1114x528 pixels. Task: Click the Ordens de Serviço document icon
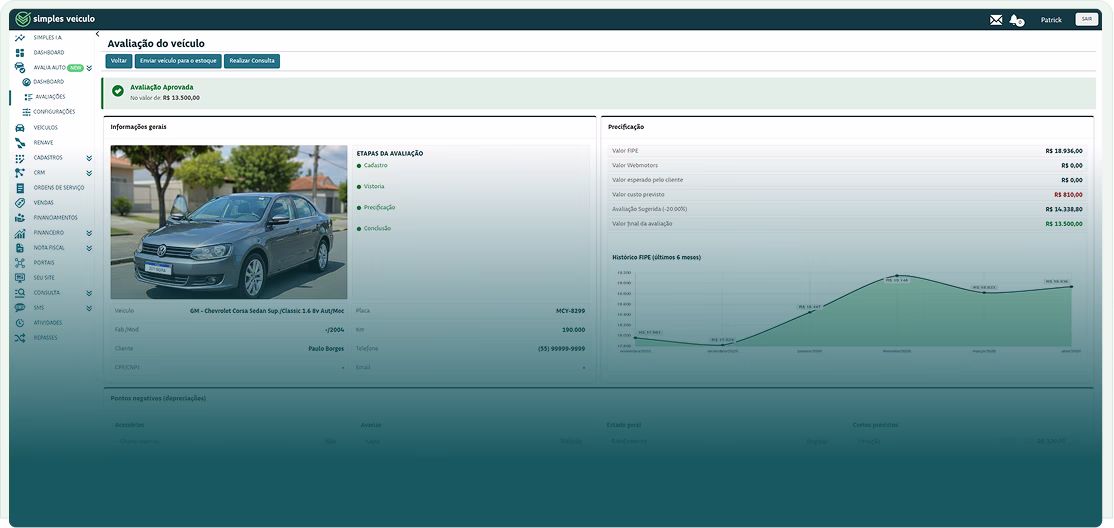(20, 188)
